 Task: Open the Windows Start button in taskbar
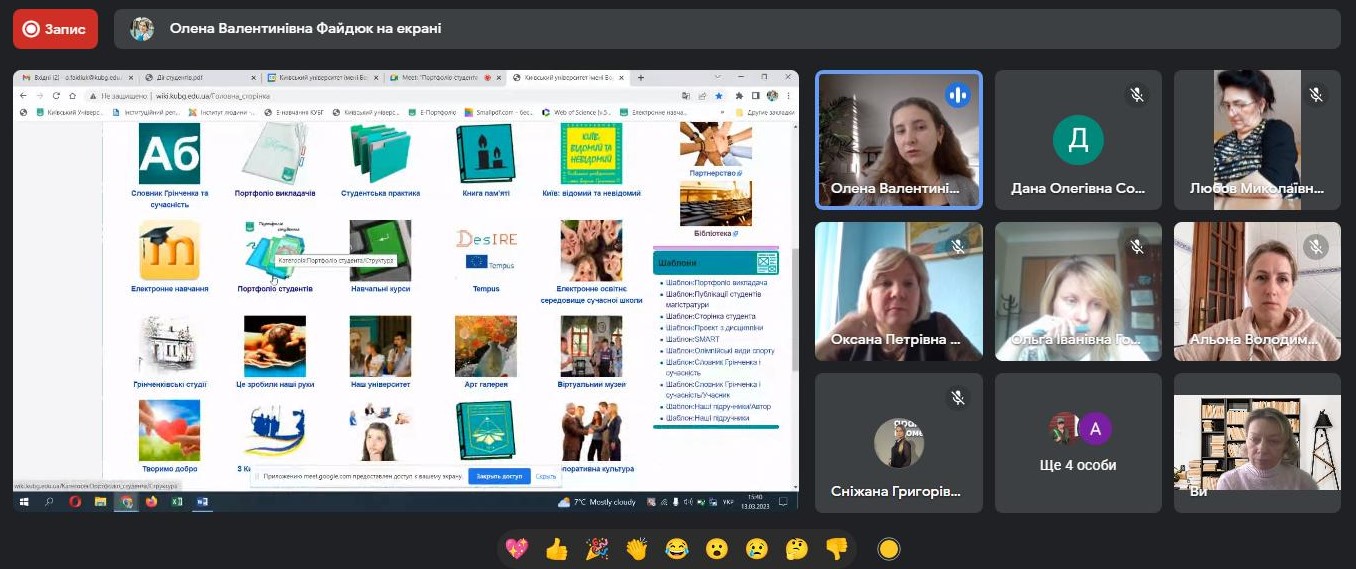(22, 502)
